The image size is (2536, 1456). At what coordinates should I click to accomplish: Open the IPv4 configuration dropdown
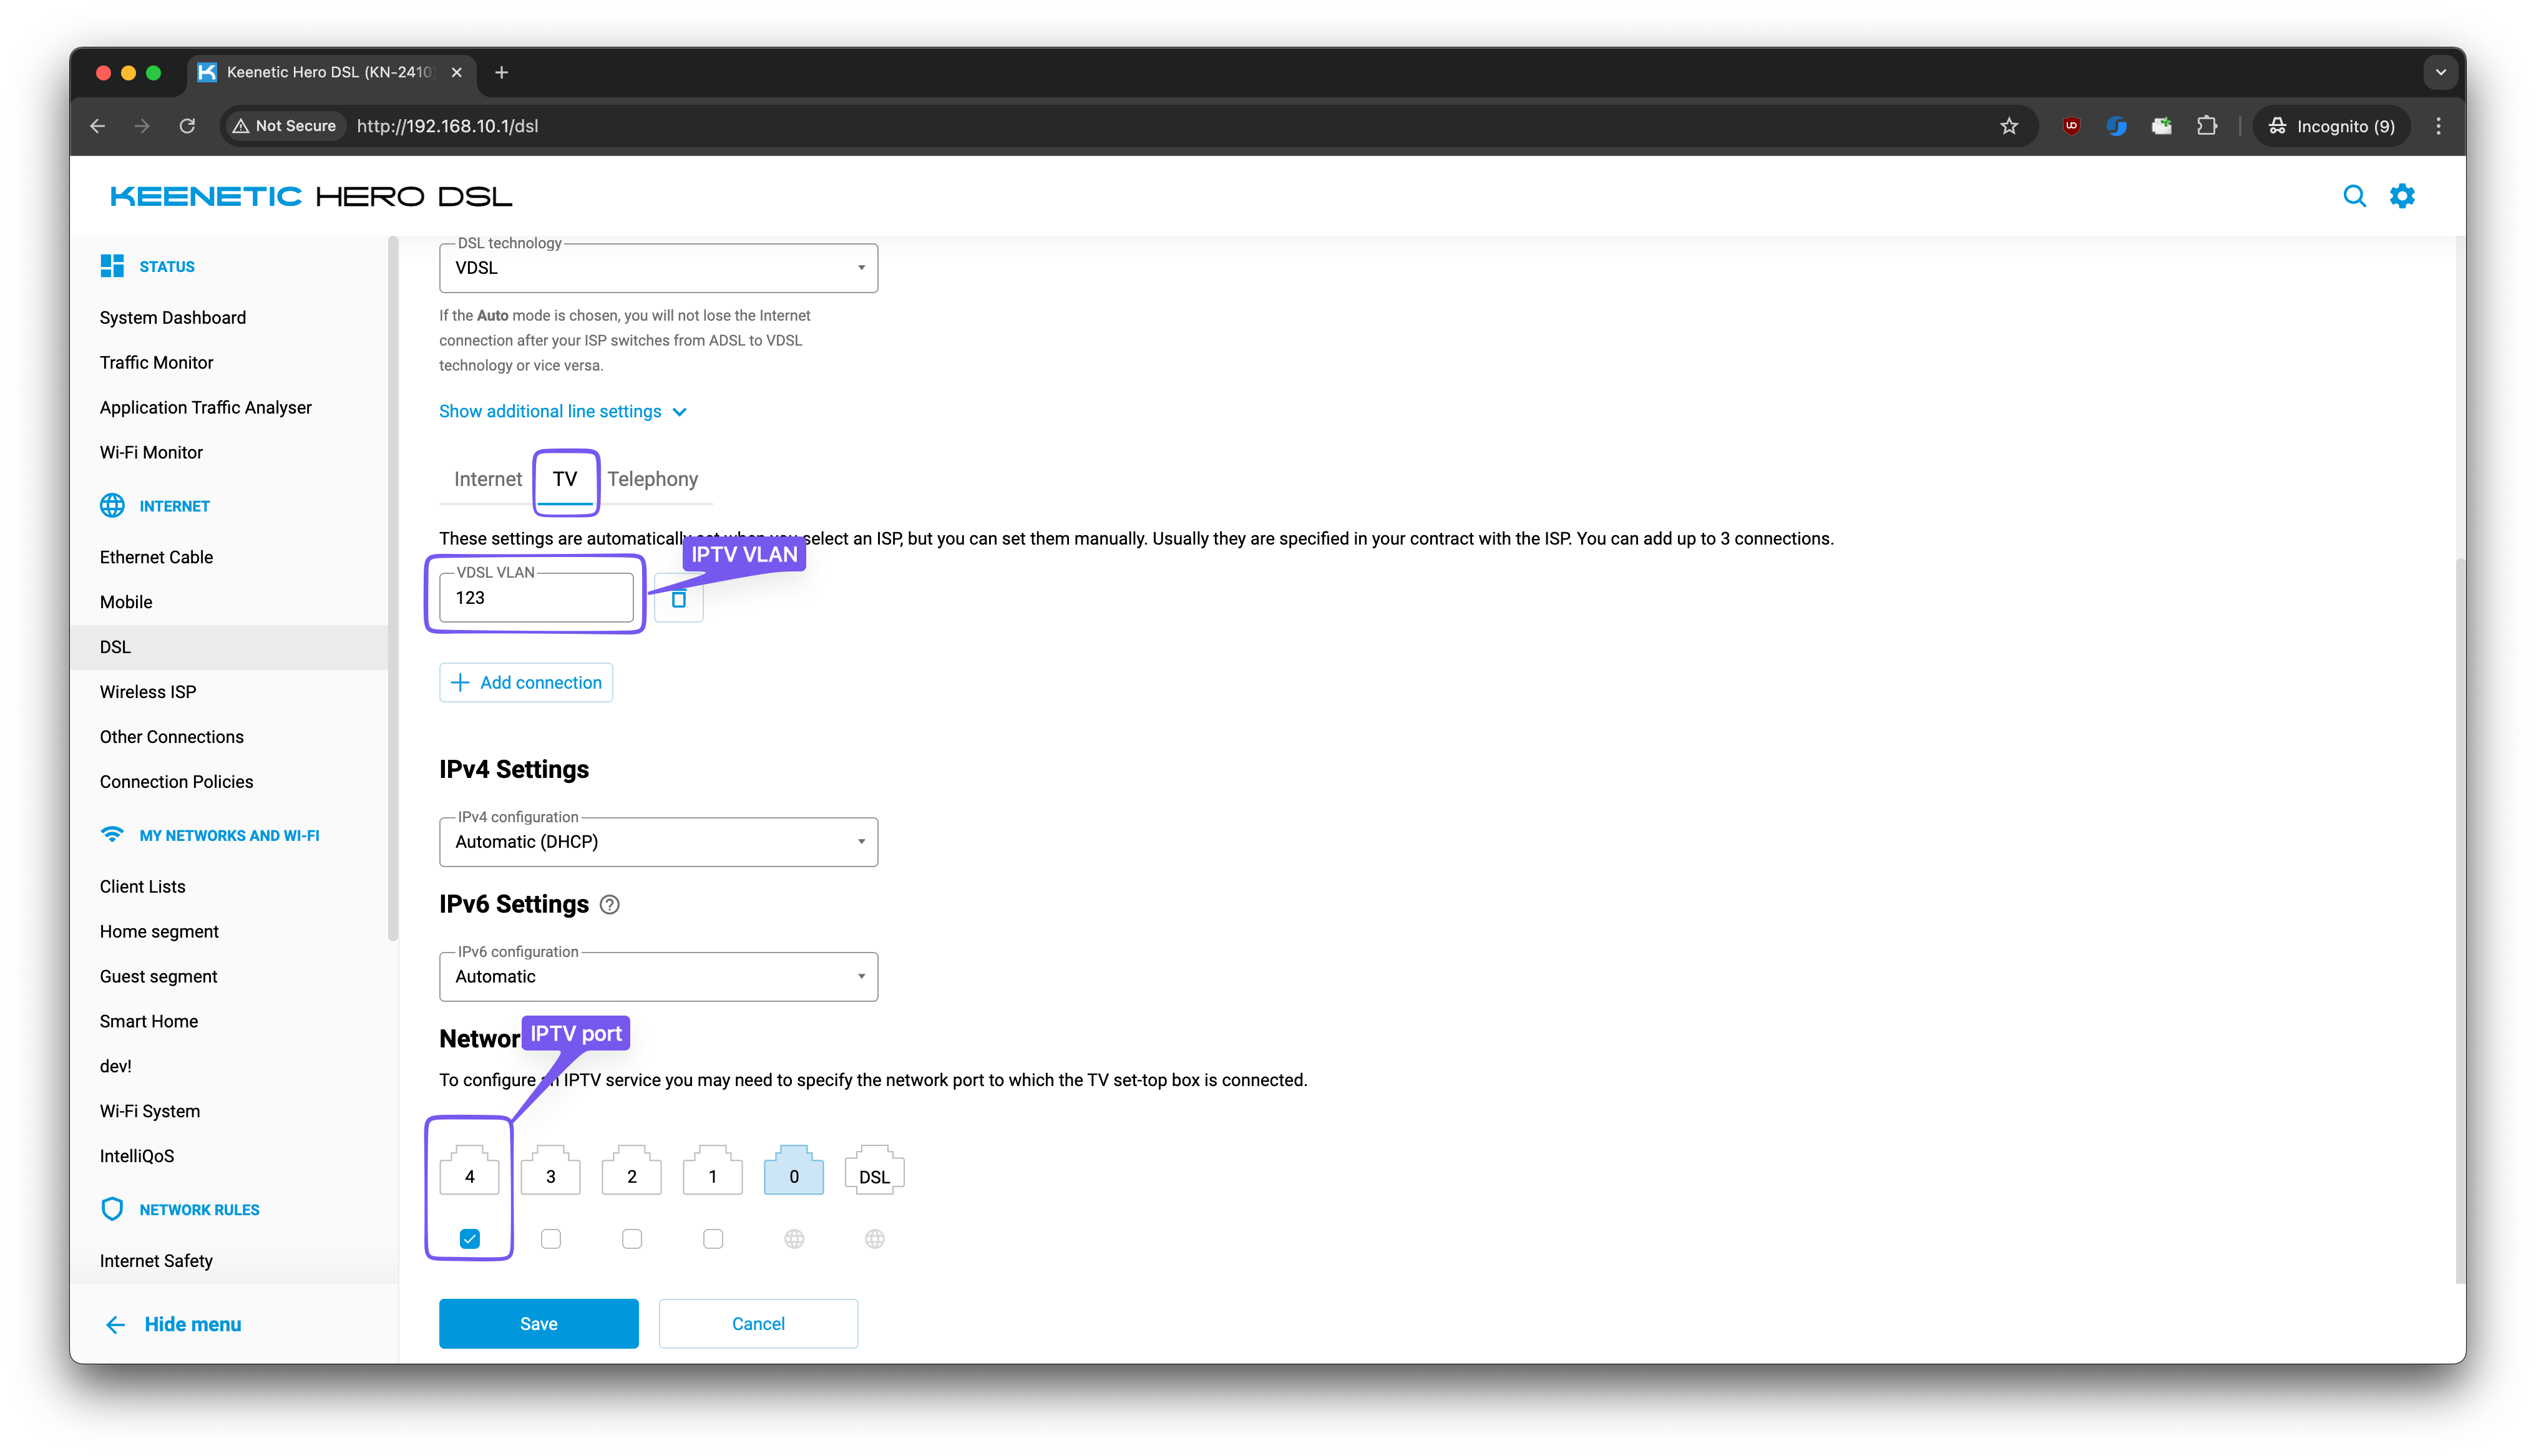point(658,842)
